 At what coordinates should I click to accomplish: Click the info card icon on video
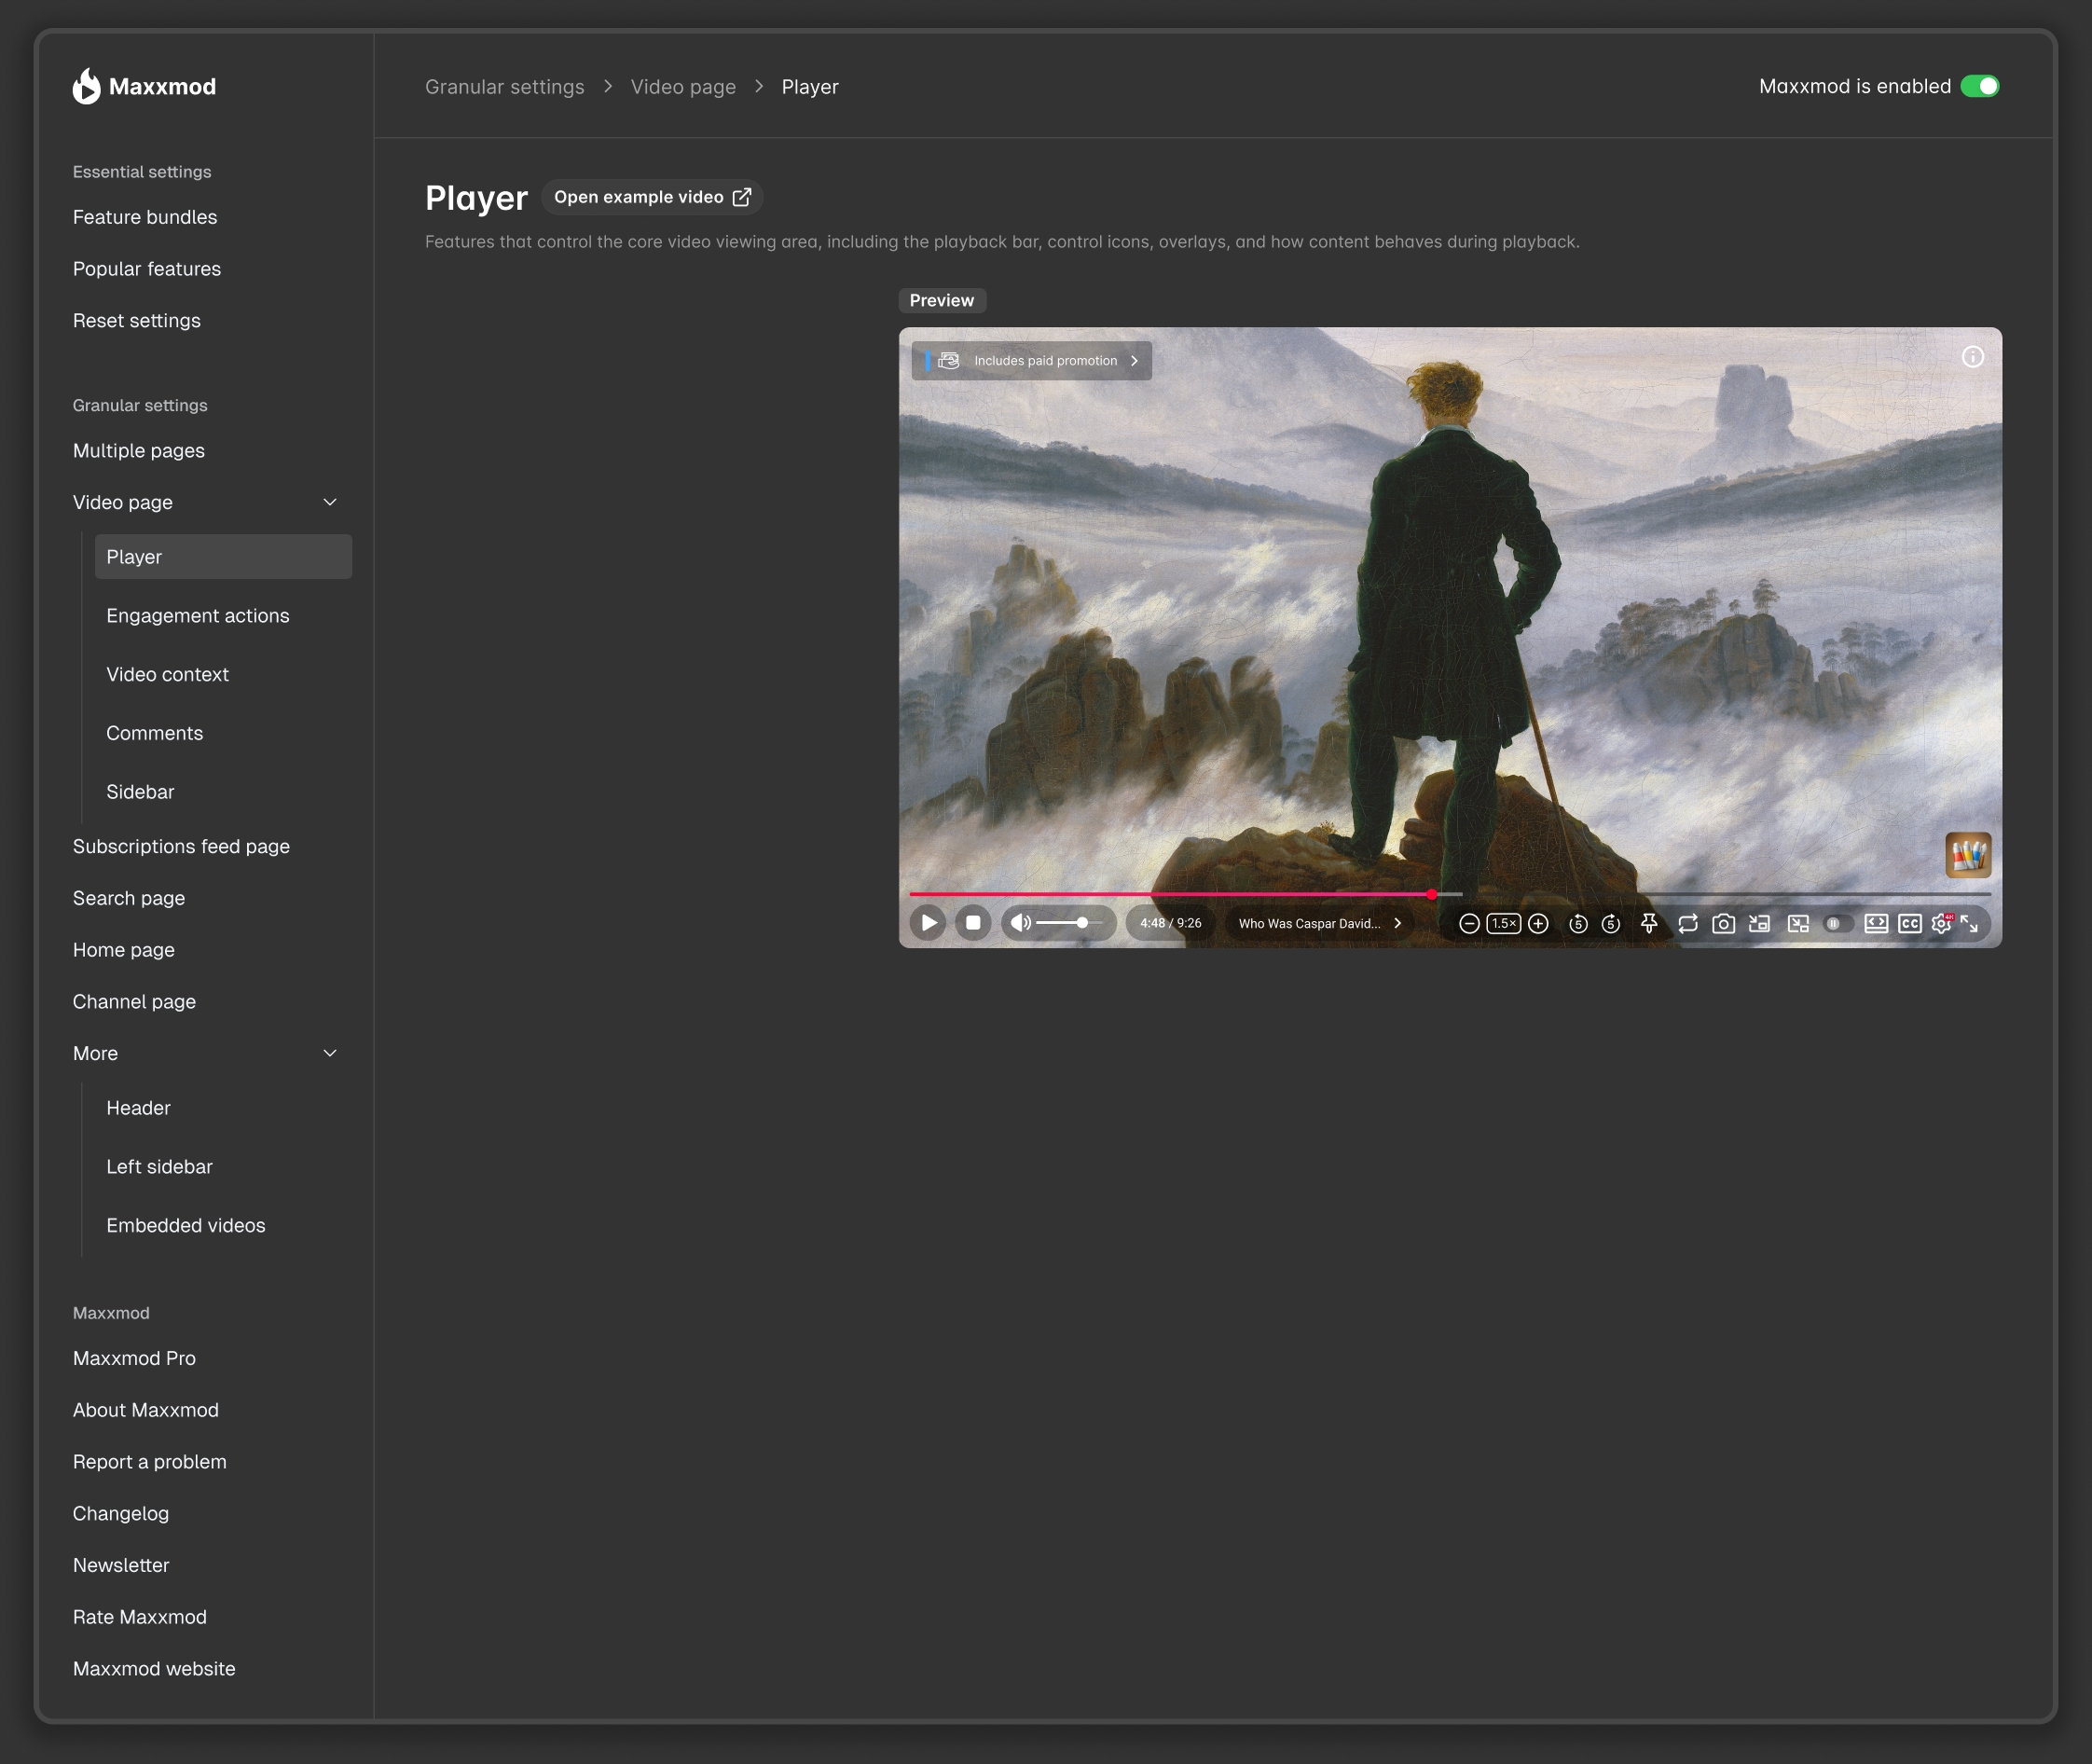(x=1973, y=357)
